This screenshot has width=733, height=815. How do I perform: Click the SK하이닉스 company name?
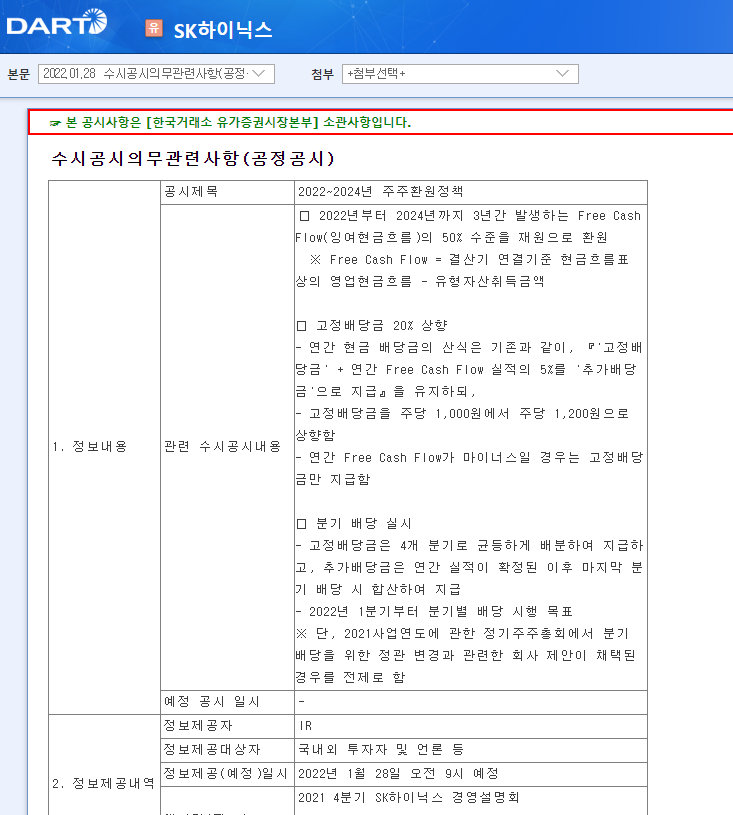(x=222, y=30)
